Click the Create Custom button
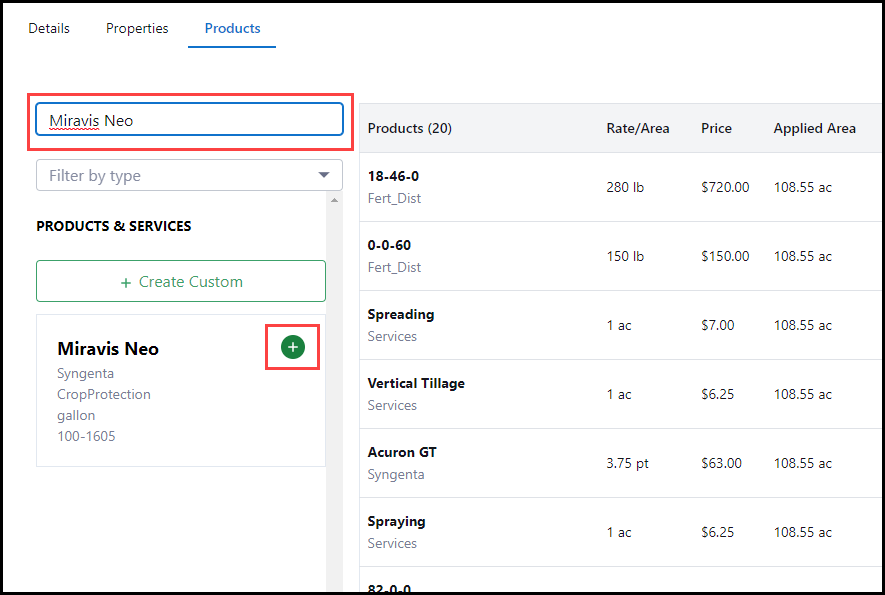The image size is (885, 595). pos(181,281)
